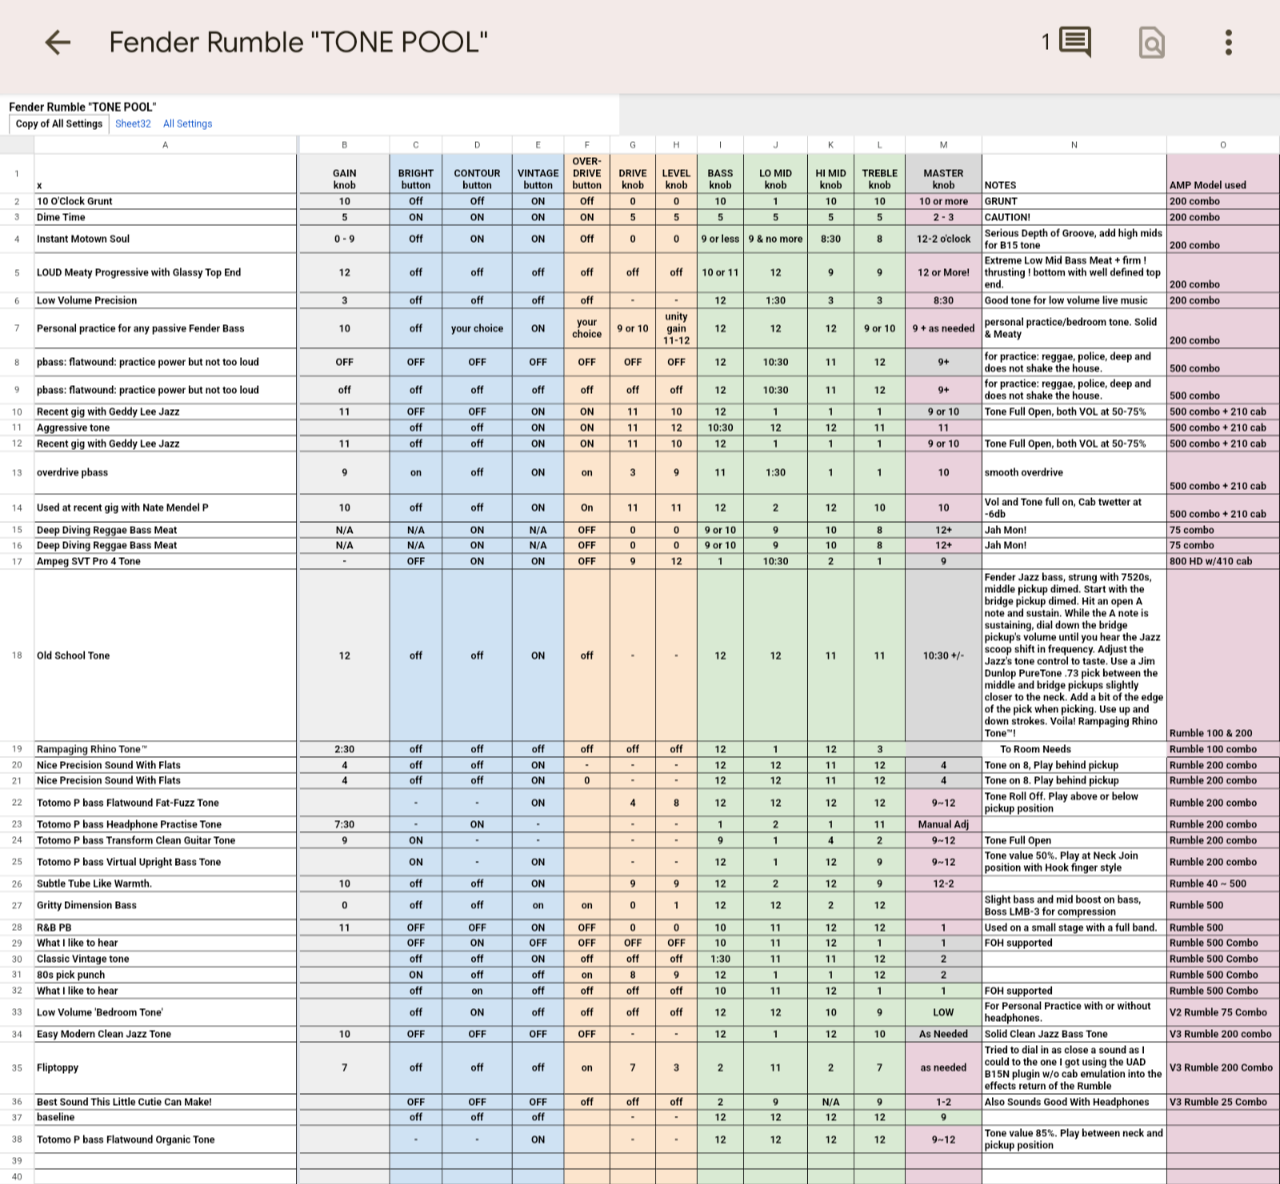Click the AMP Model used header cell
The height and width of the screenshot is (1184, 1280).
1222,174
